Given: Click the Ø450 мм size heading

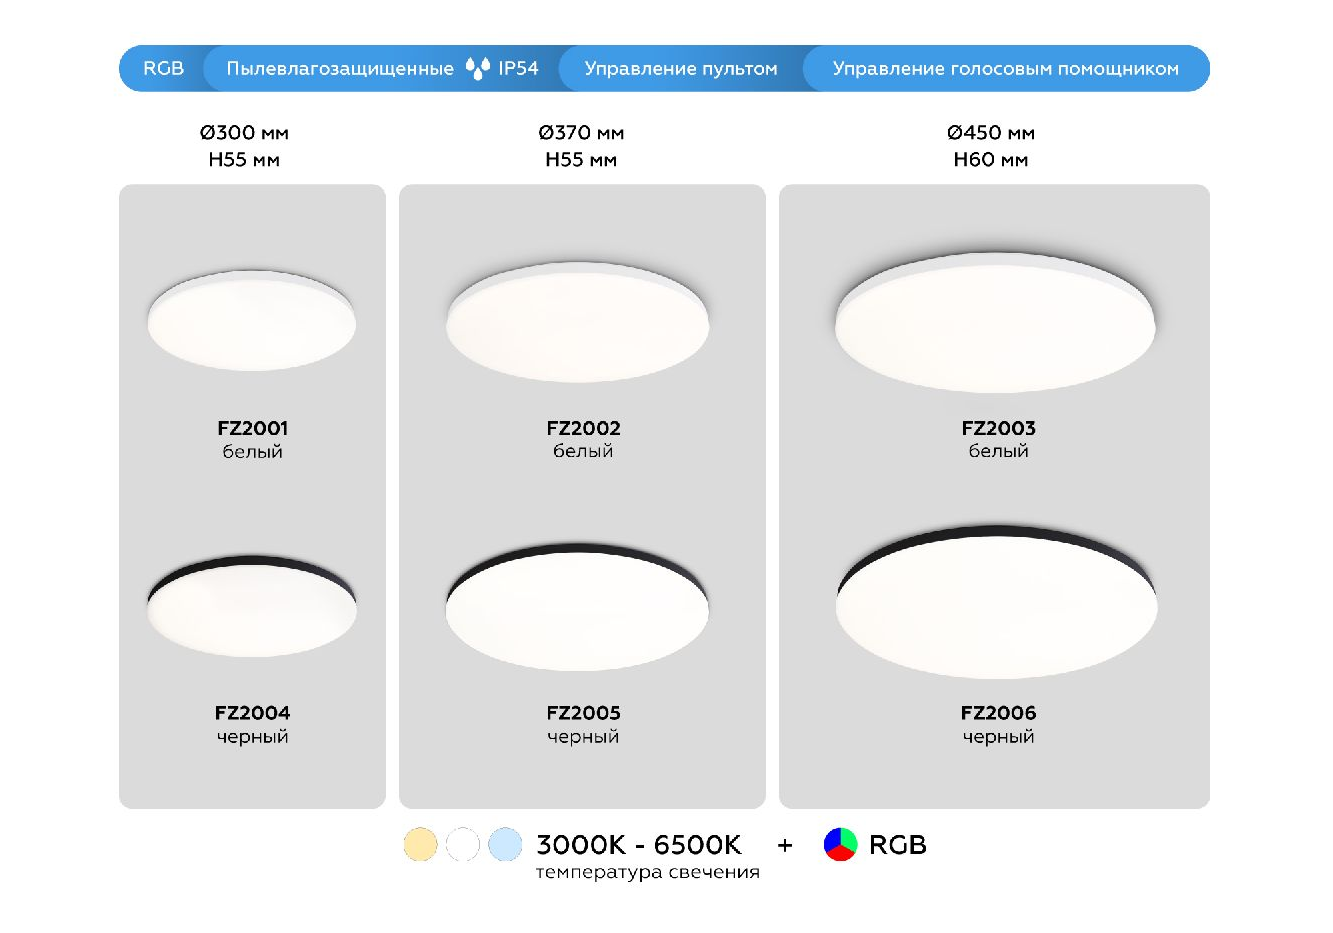Looking at the screenshot, I should point(990,133).
